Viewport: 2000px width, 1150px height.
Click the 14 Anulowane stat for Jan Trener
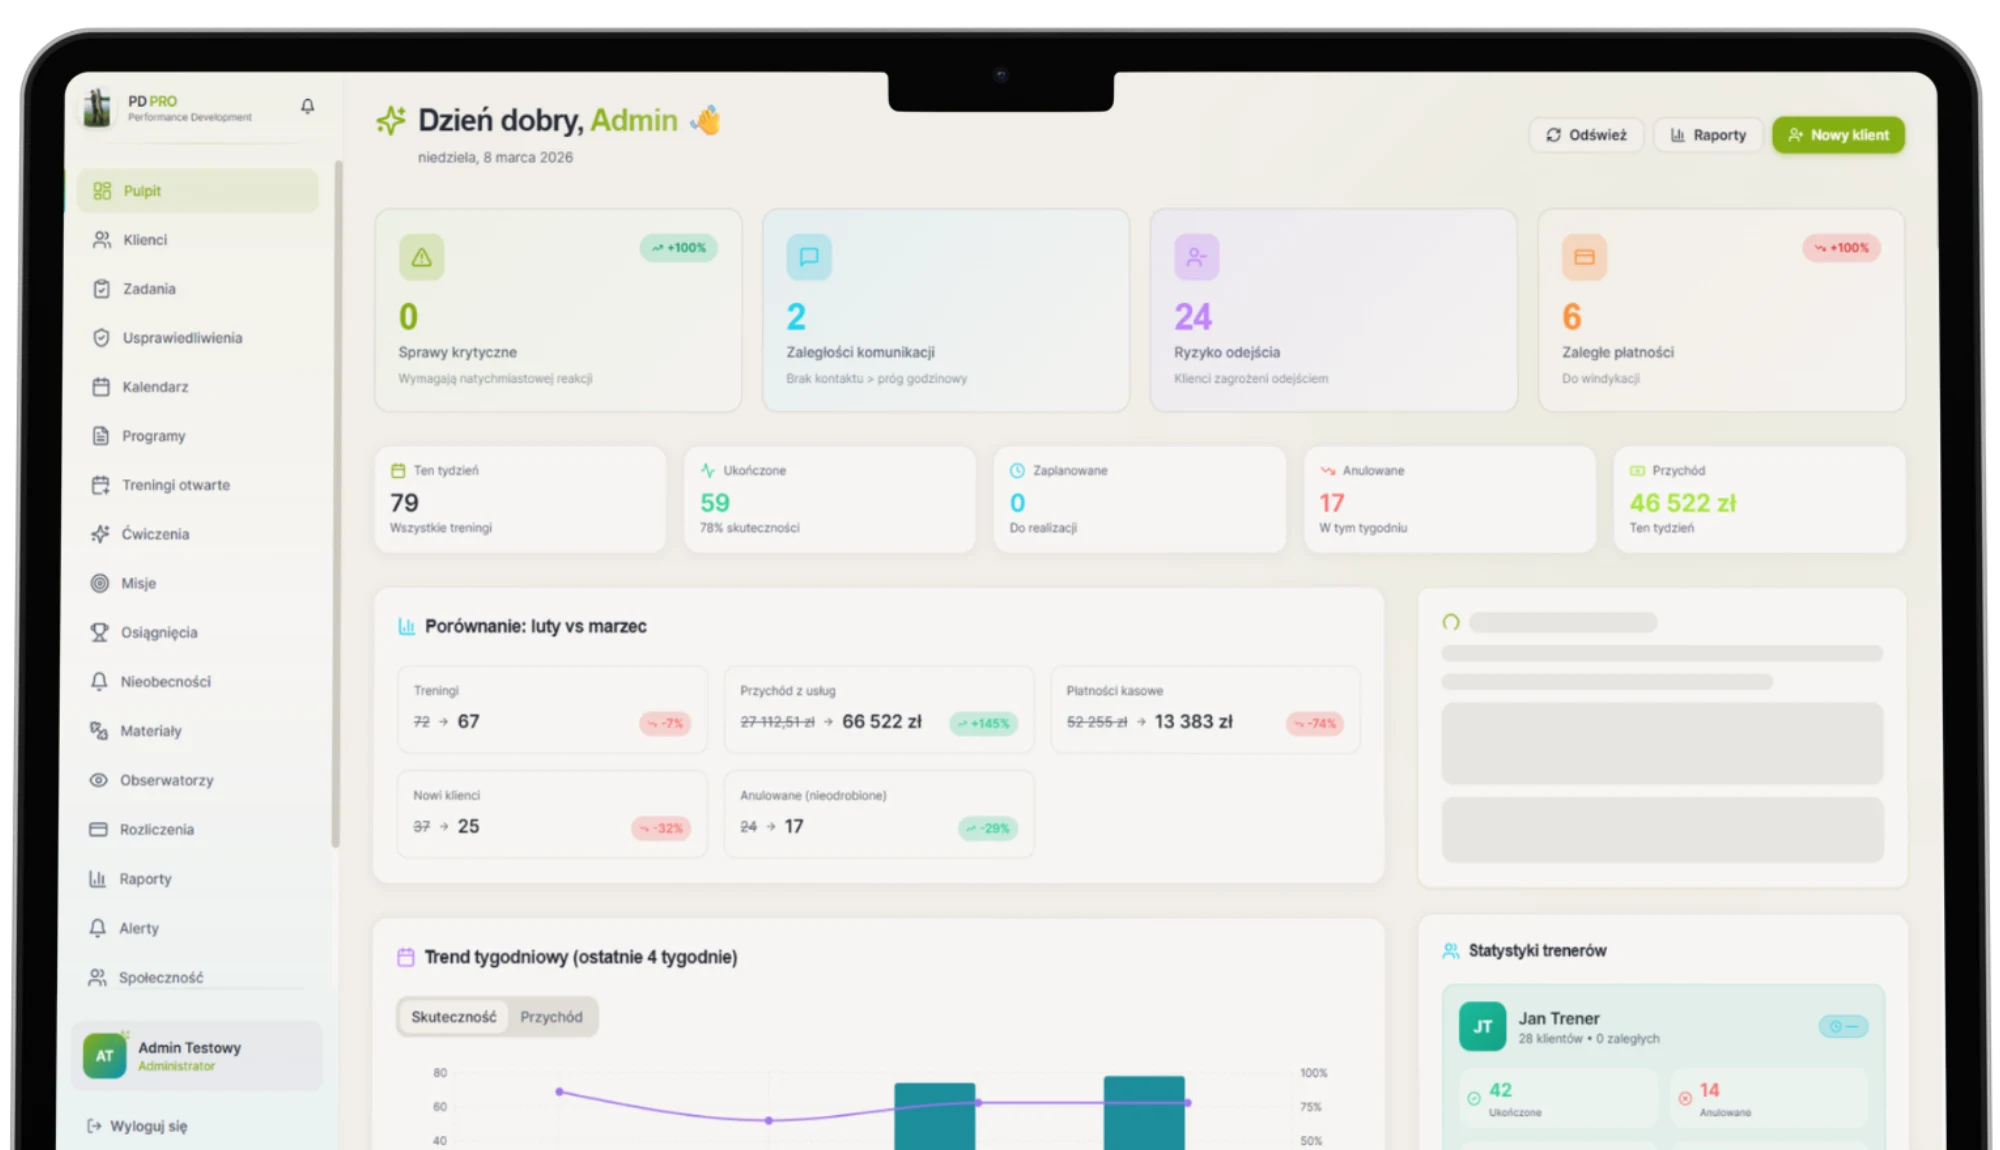tap(1769, 1098)
